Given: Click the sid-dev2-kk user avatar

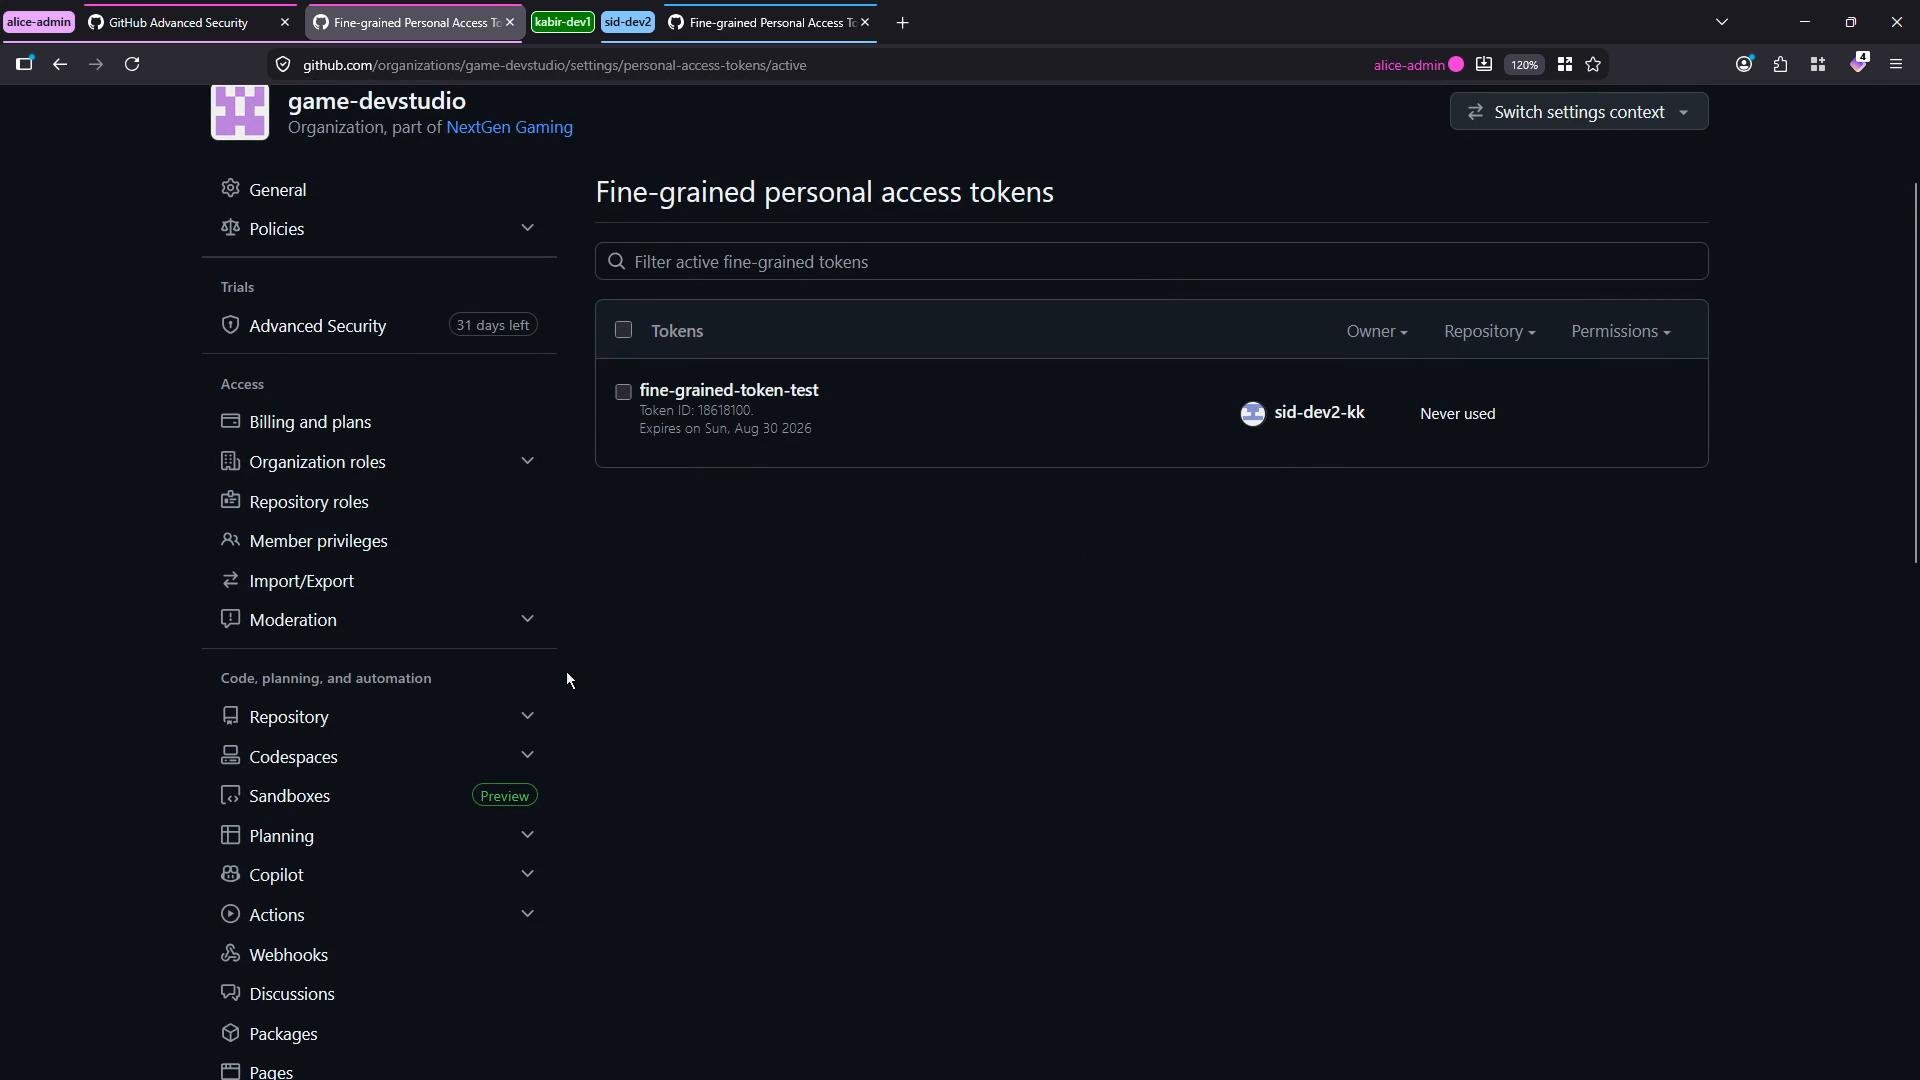Looking at the screenshot, I should (1252, 414).
